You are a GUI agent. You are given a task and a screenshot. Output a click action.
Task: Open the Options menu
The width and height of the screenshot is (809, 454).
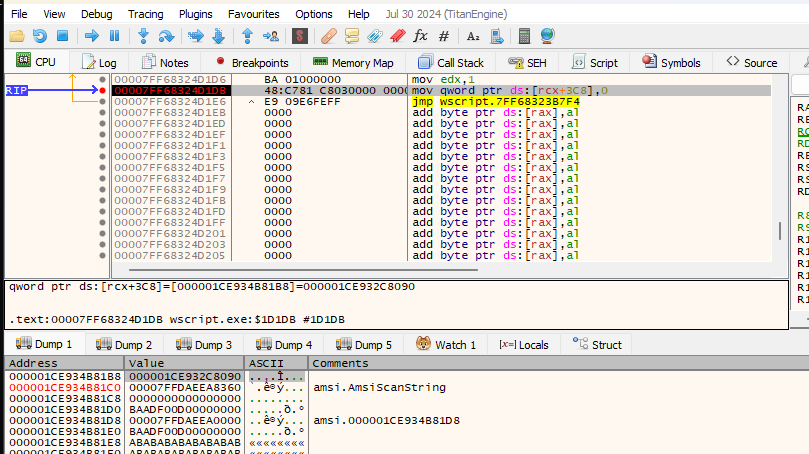(314, 14)
